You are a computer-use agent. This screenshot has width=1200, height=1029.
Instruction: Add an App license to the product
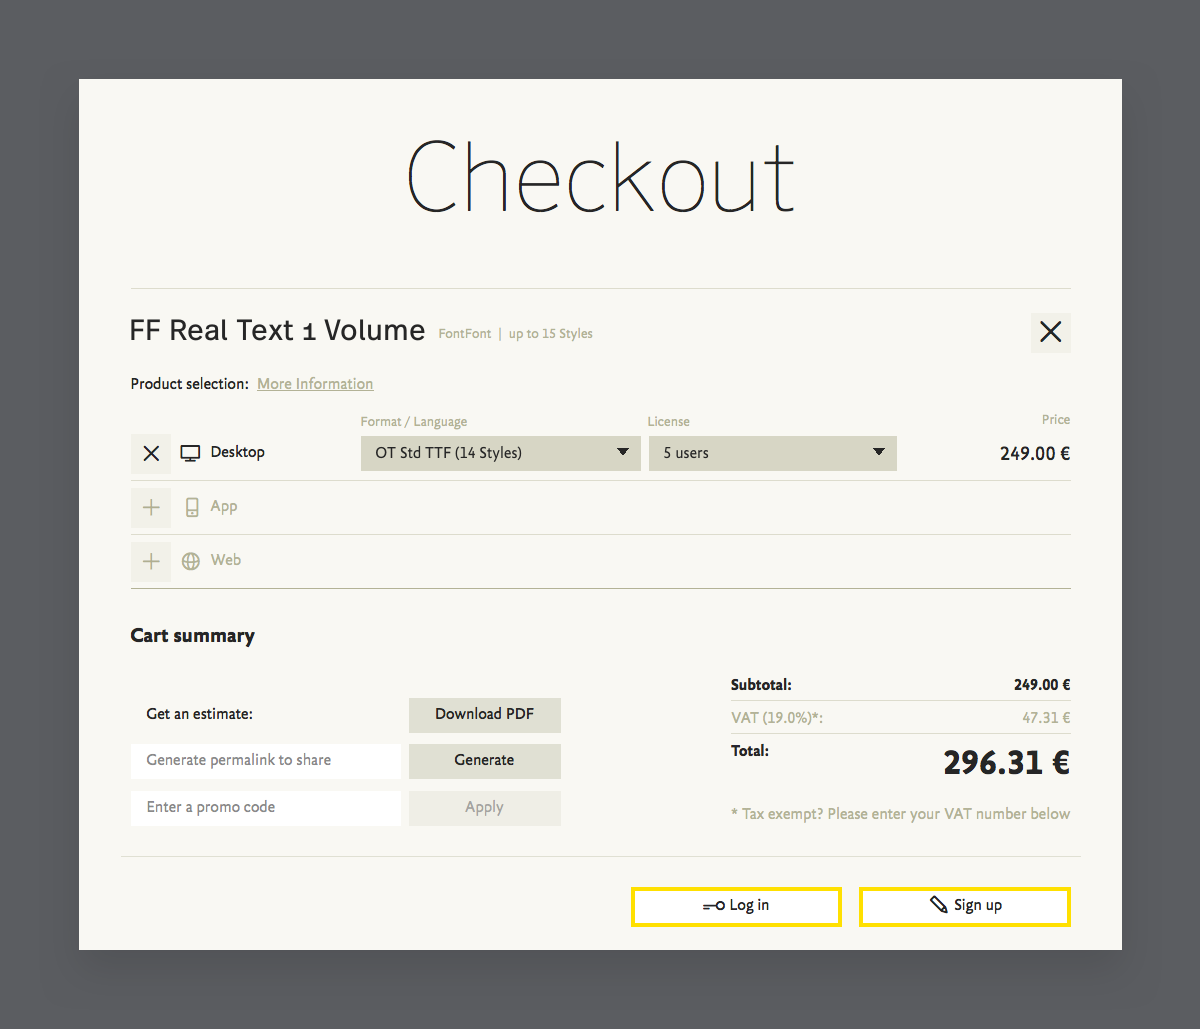pos(151,507)
